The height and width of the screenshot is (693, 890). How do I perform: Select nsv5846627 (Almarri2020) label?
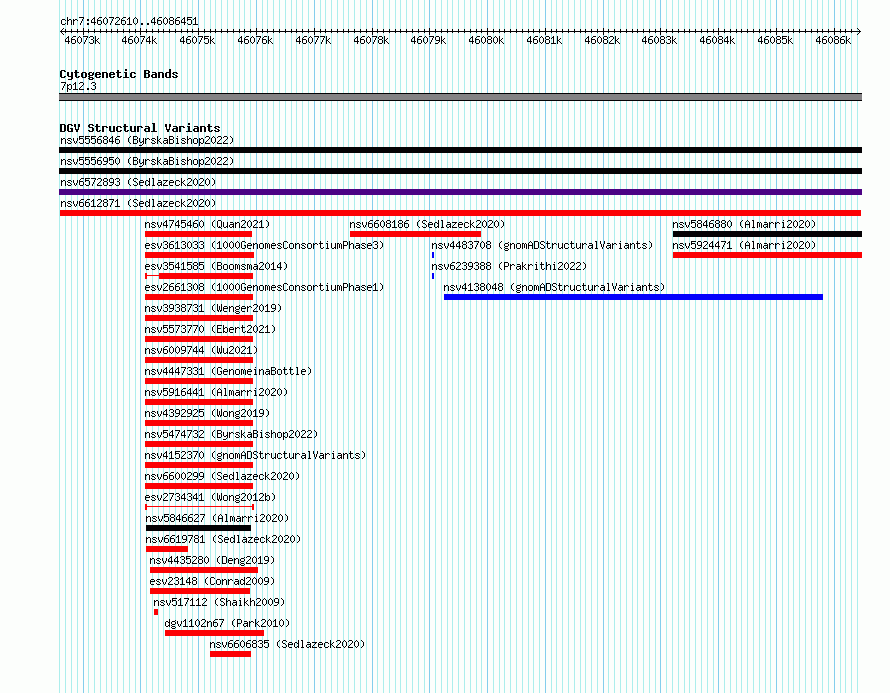point(217,518)
